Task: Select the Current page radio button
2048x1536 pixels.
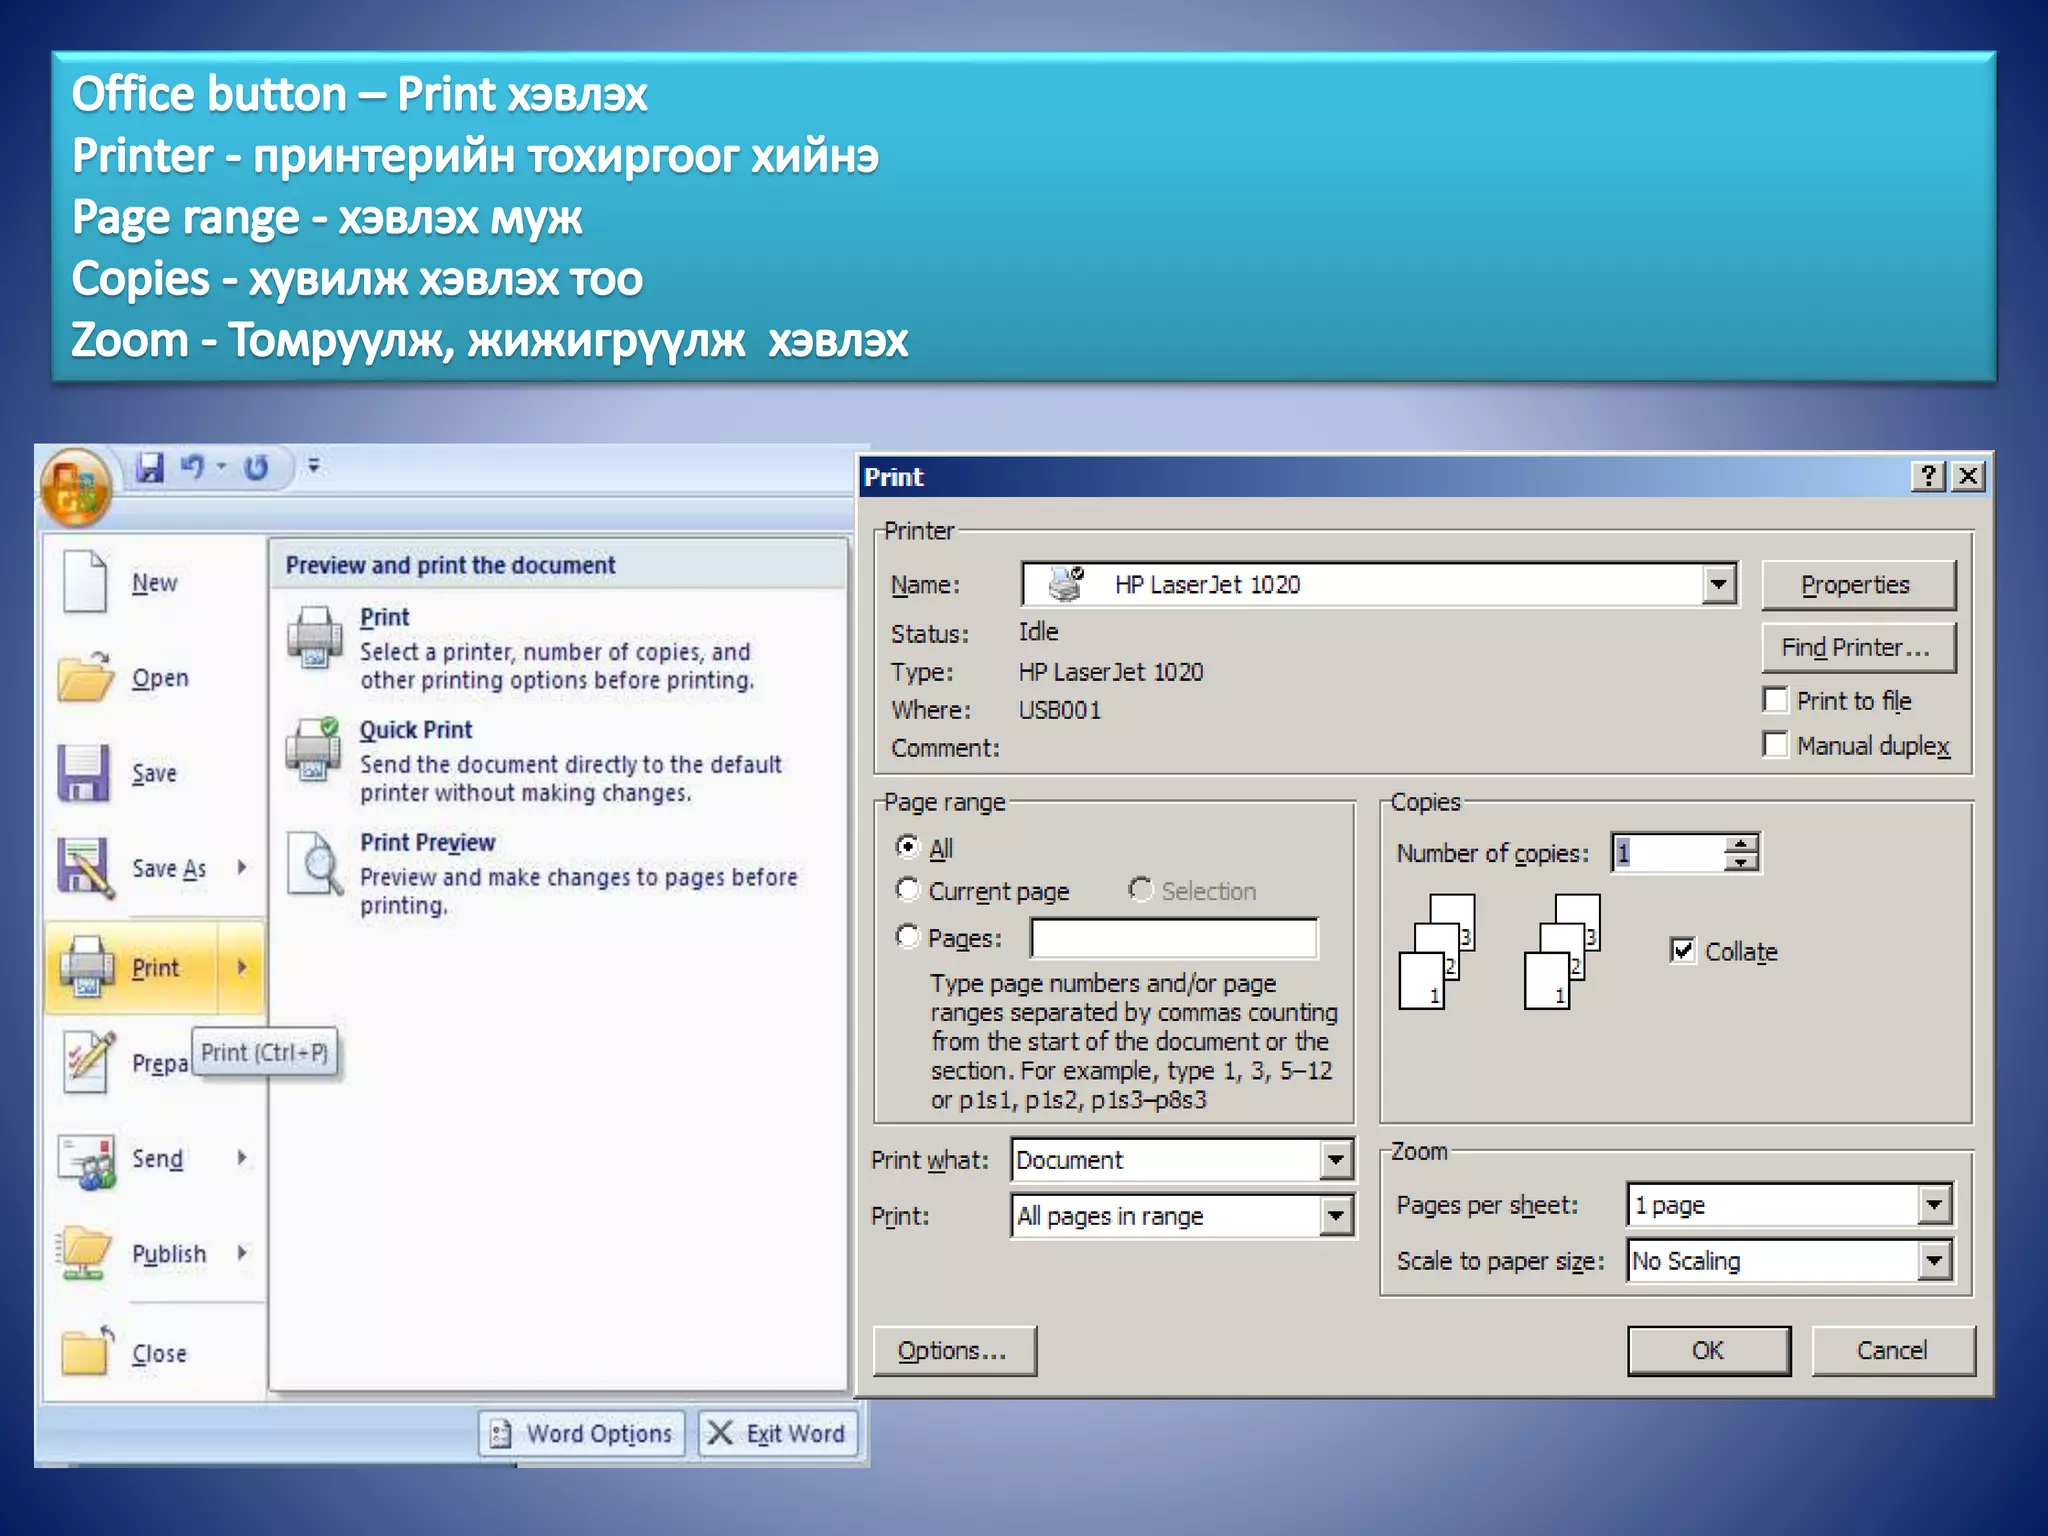Action: click(908, 889)
